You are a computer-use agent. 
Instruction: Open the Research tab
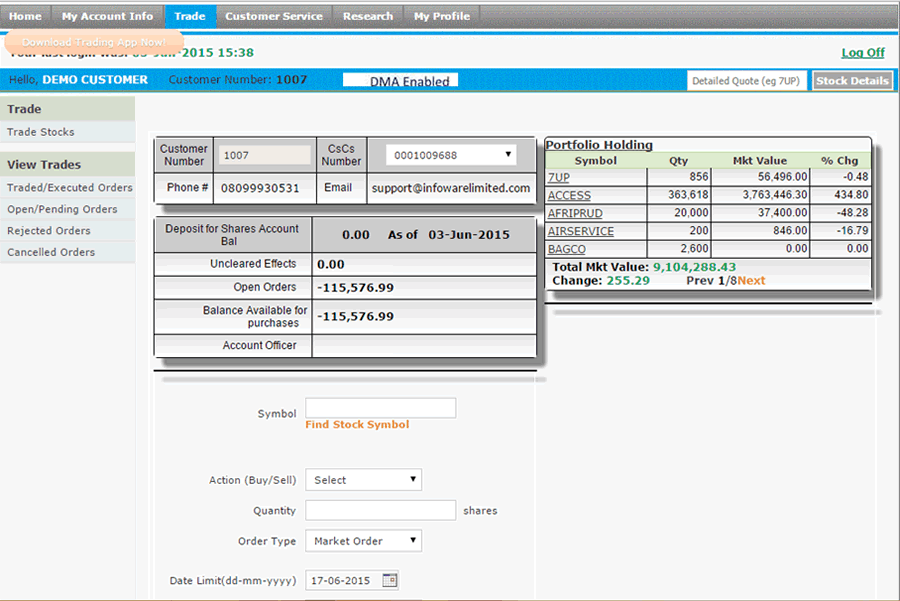coord(368,16)
